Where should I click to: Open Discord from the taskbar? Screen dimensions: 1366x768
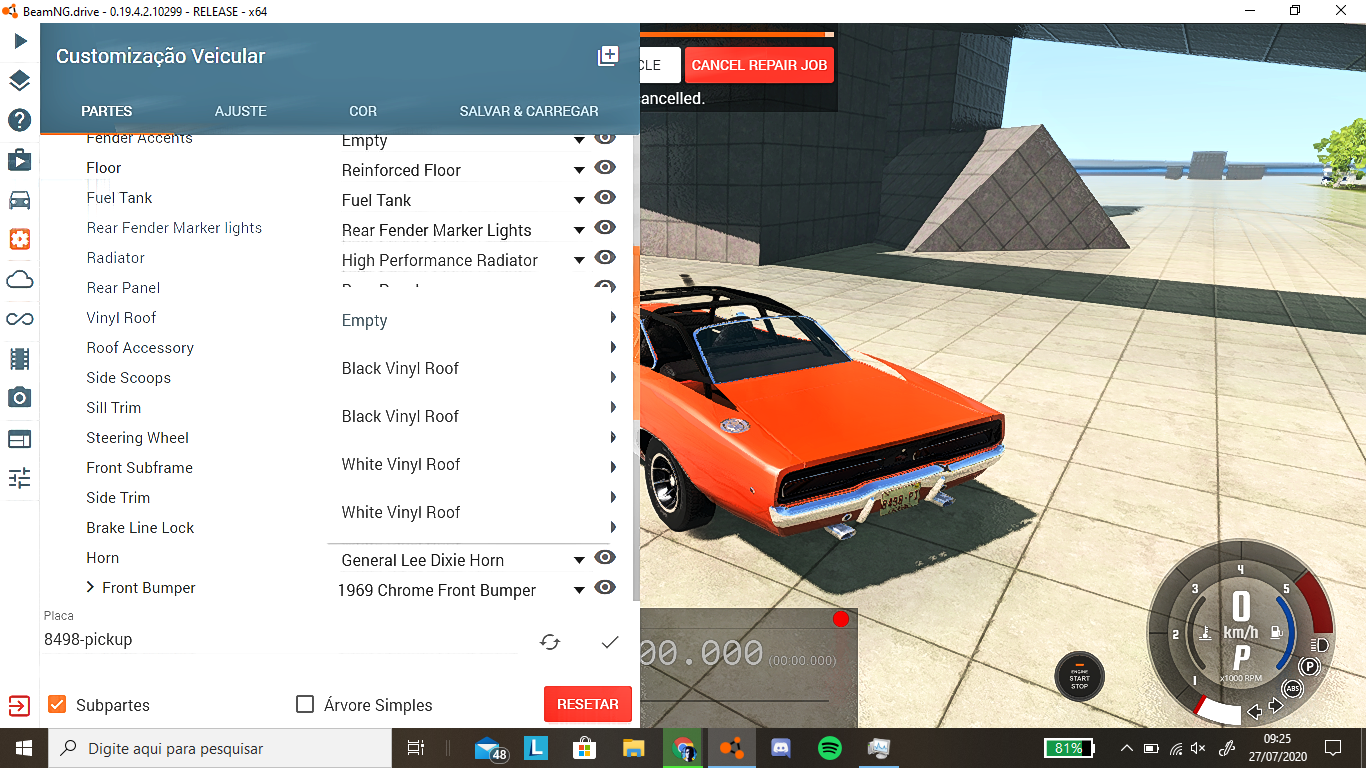[781, 748]
